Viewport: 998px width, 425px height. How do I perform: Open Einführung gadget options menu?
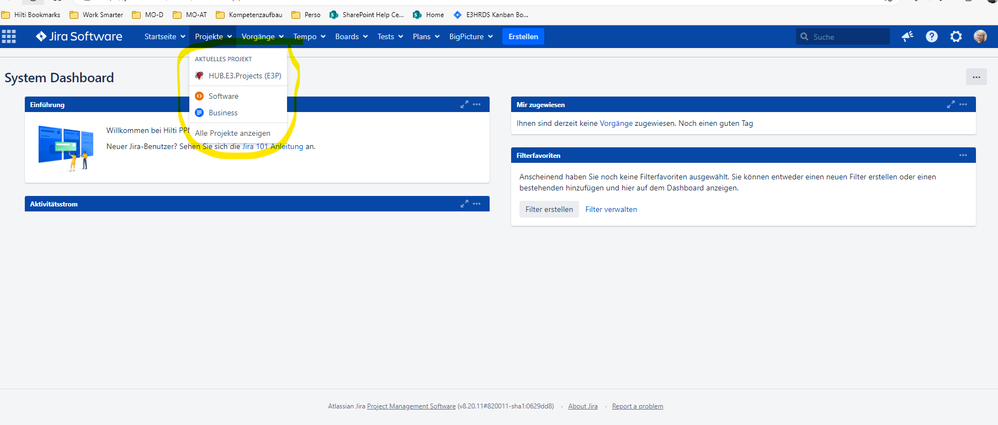pos(477,104)
